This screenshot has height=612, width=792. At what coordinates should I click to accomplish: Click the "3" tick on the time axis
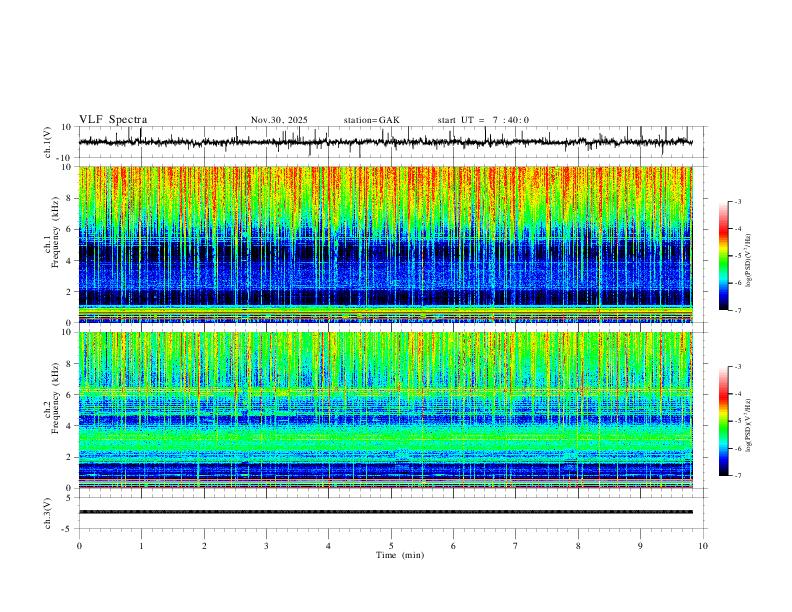(x=266, y=546)
